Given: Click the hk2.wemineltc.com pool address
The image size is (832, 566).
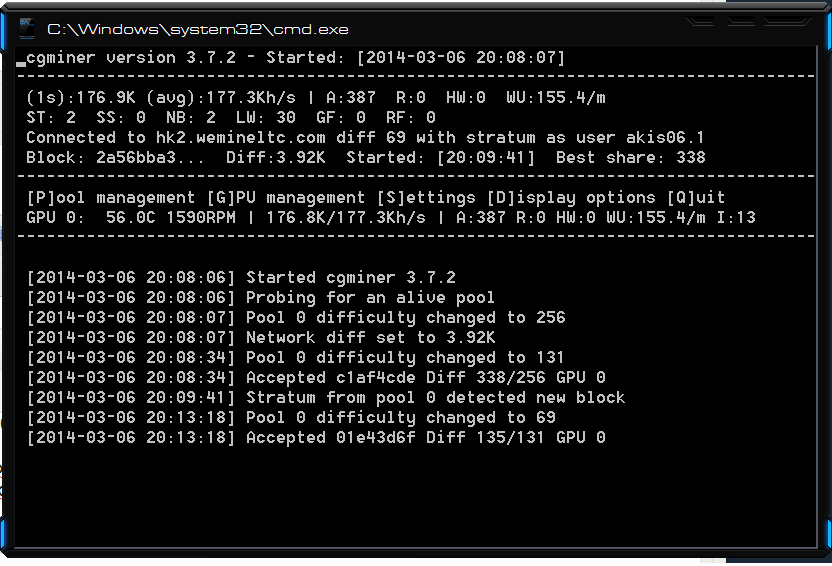Looking at the screenshot, I should (x=240, y=137).
